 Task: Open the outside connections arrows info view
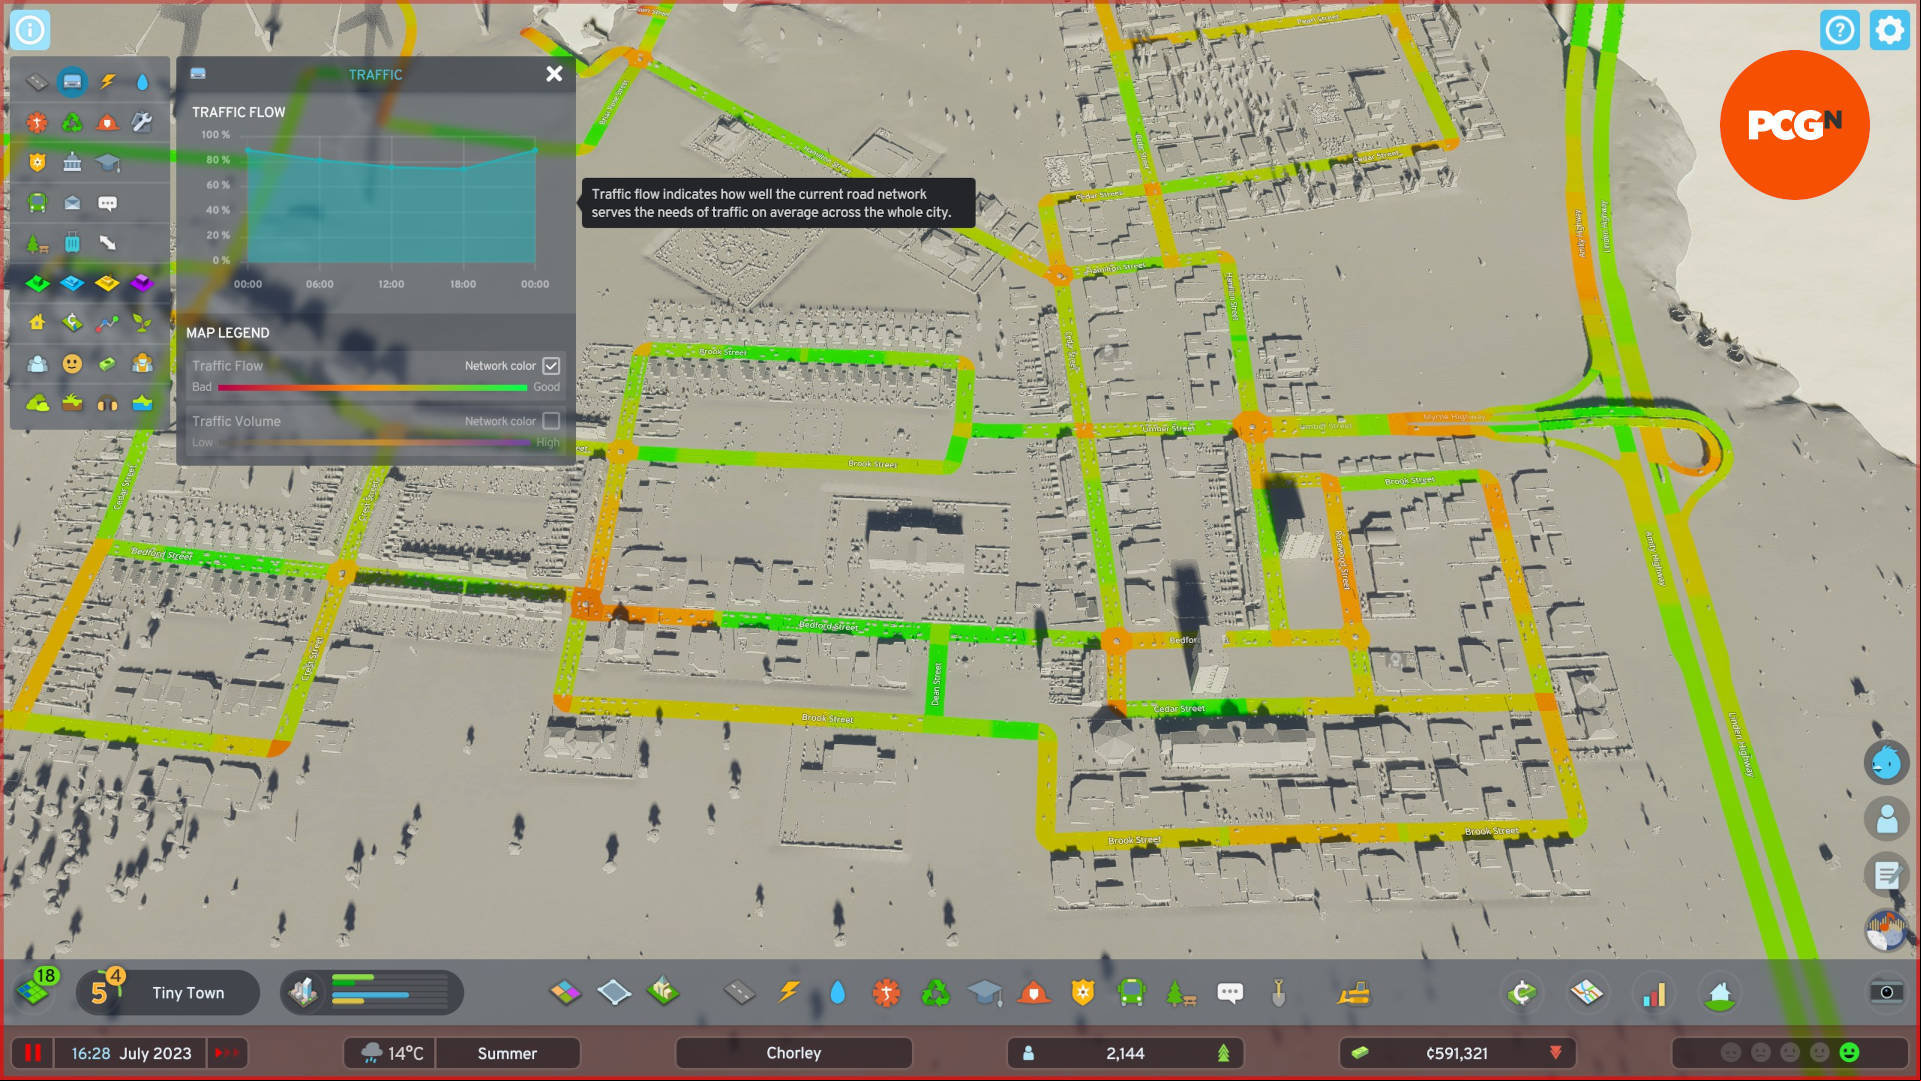(107, 243)
